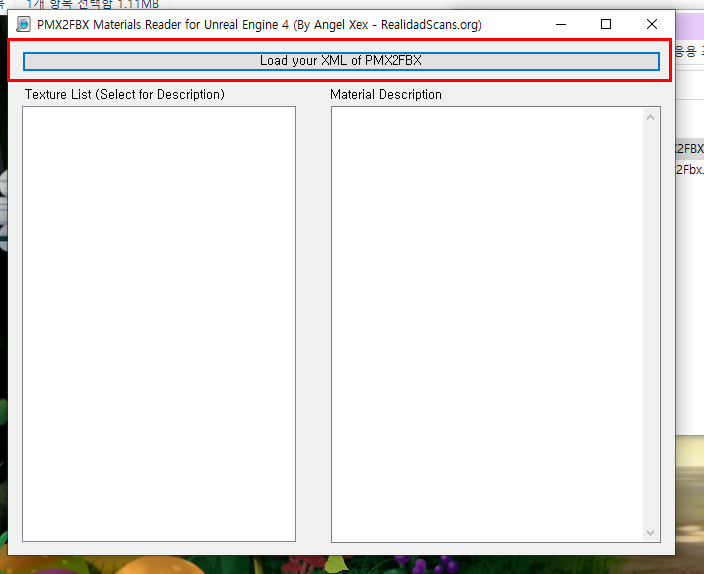Click the Material Description label
704x574 pixels.
click(386, 94)
